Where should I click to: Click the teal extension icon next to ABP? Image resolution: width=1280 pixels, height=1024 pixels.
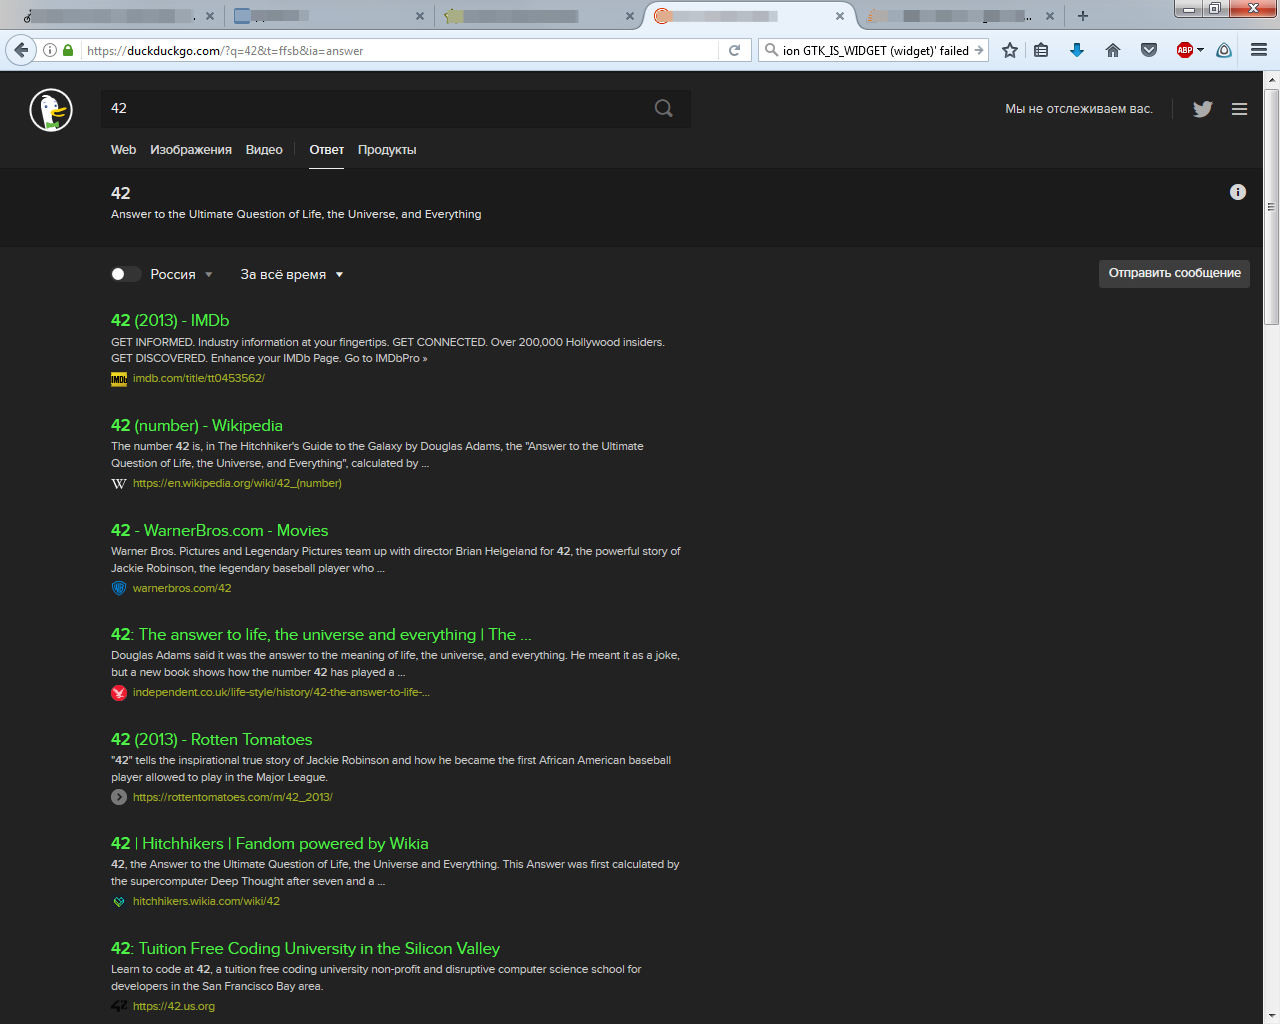[x=1224, y=50]
